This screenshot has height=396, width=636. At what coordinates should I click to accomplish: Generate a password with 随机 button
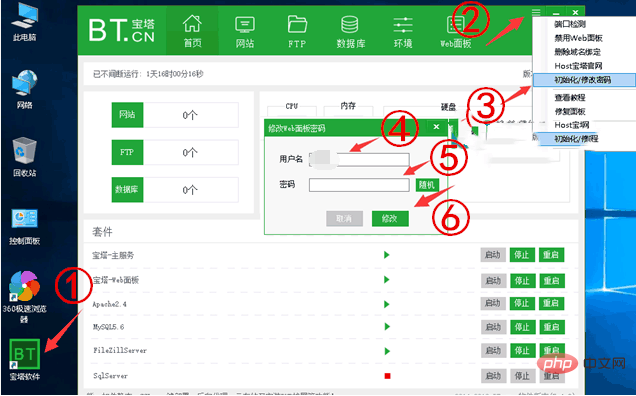point(427,185)
